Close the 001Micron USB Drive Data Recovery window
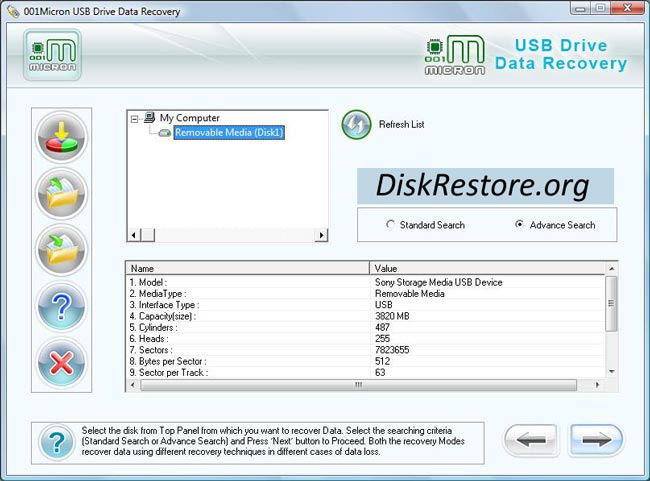 click(x=627, y=8)
